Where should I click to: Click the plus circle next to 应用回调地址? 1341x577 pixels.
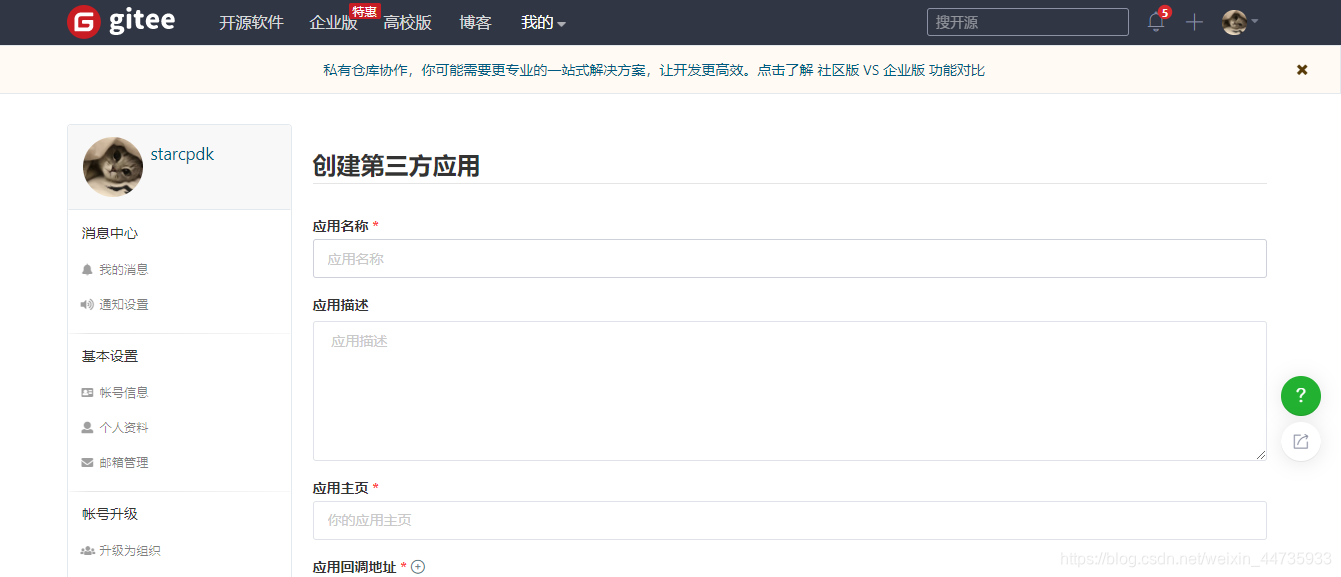[x=418, y=567]
